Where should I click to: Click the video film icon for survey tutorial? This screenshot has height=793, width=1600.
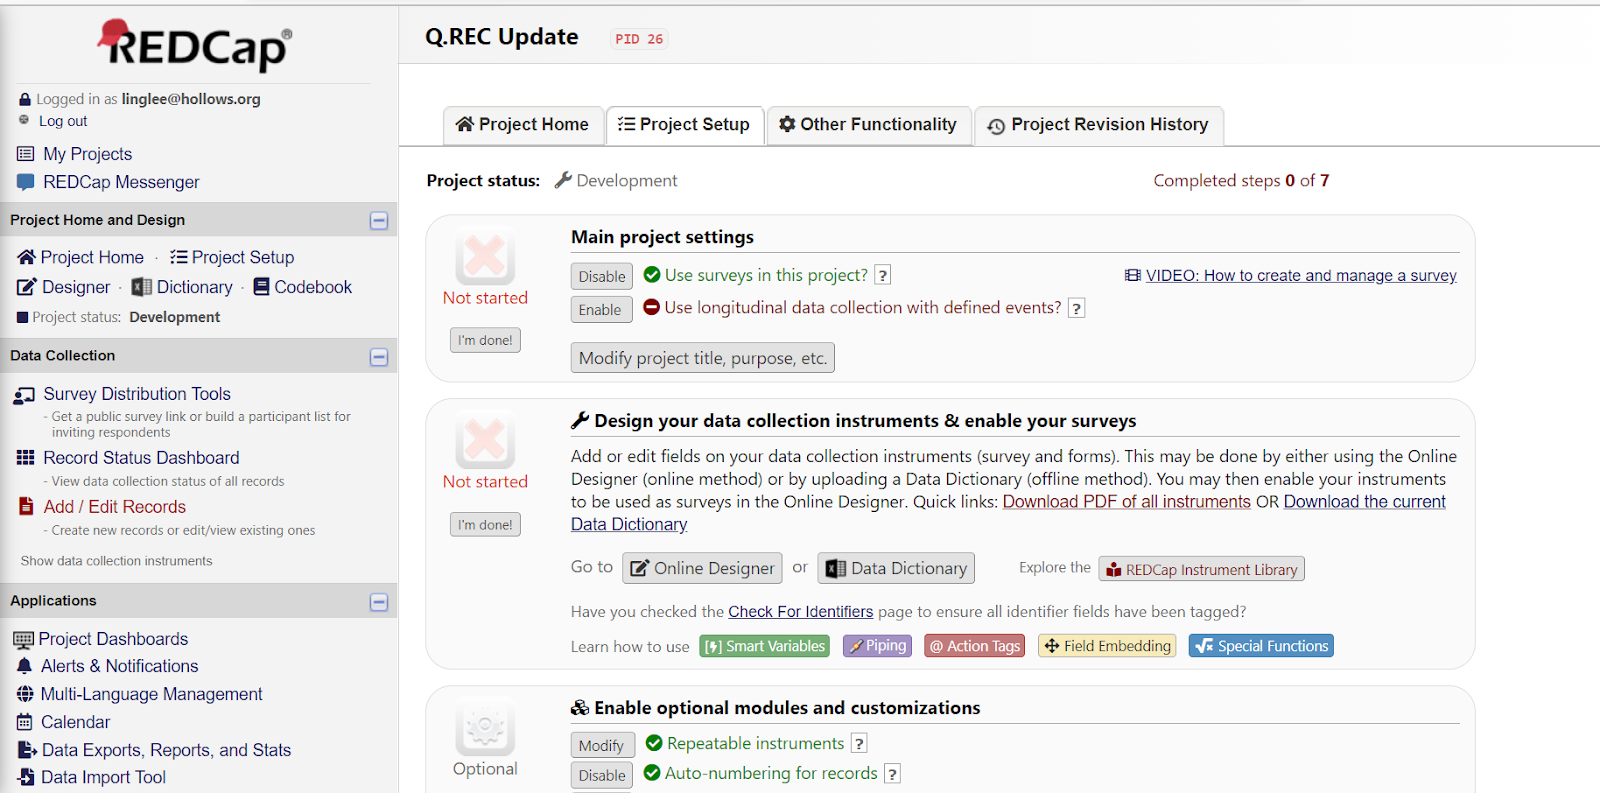tap(1132, 275)
